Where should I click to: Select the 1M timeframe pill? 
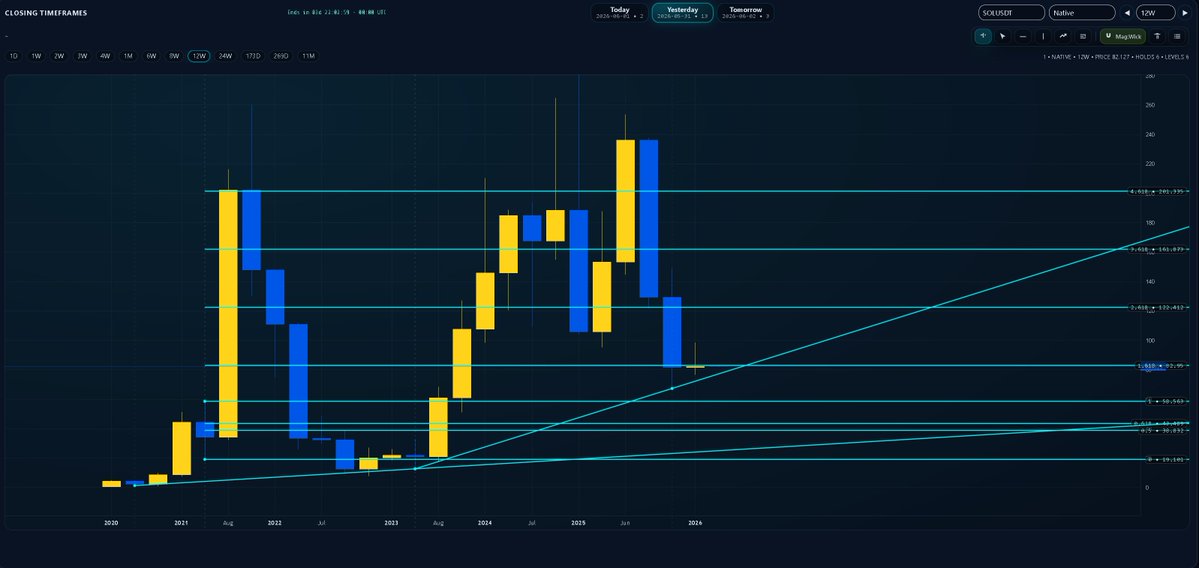click(x=128, y=56)
